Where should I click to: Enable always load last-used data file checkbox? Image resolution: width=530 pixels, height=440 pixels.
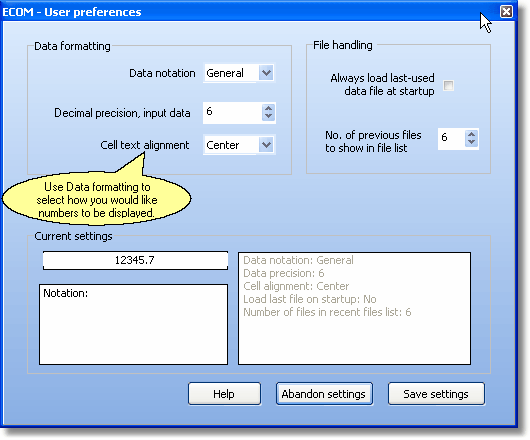pos(449,85)
